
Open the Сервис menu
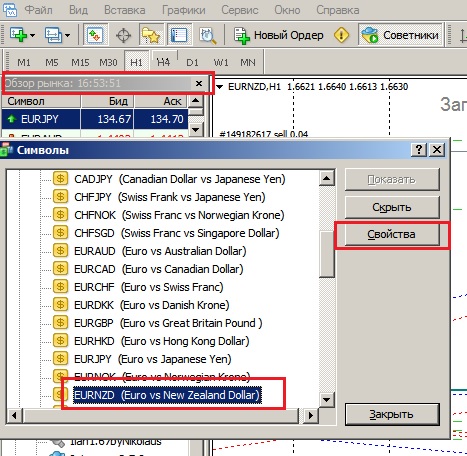click(x=240, y=10)
